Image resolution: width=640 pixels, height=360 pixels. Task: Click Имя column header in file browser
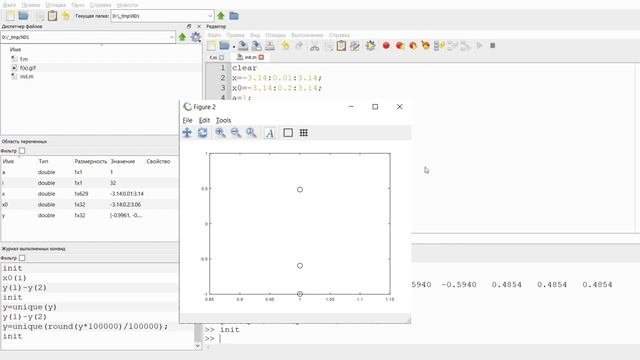click(x=15, y=49)
